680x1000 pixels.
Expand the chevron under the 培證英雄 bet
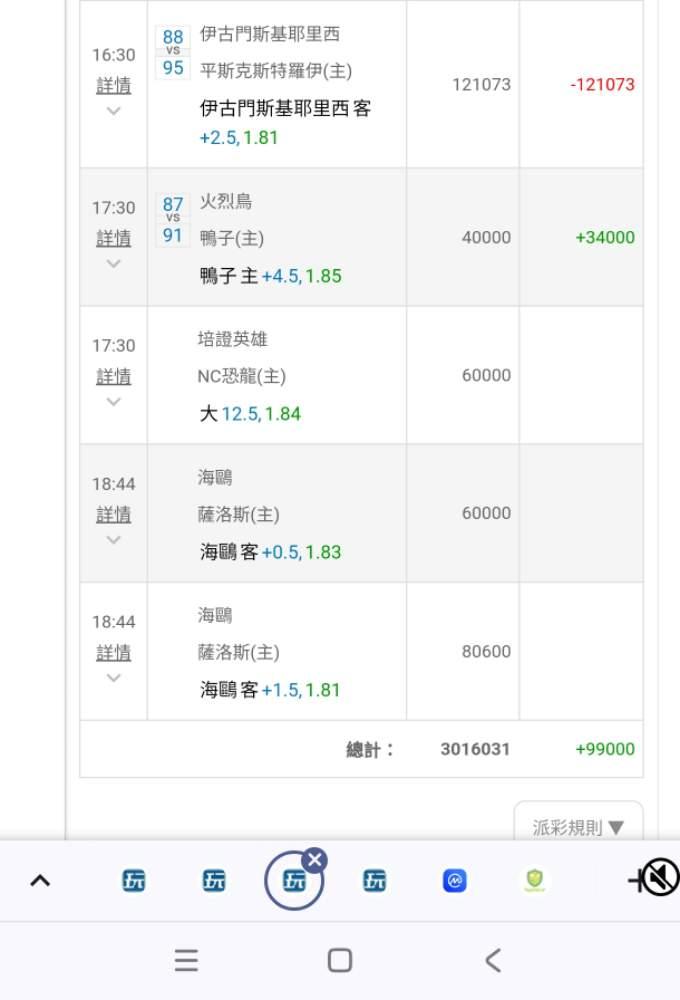(x=113, y=402)
